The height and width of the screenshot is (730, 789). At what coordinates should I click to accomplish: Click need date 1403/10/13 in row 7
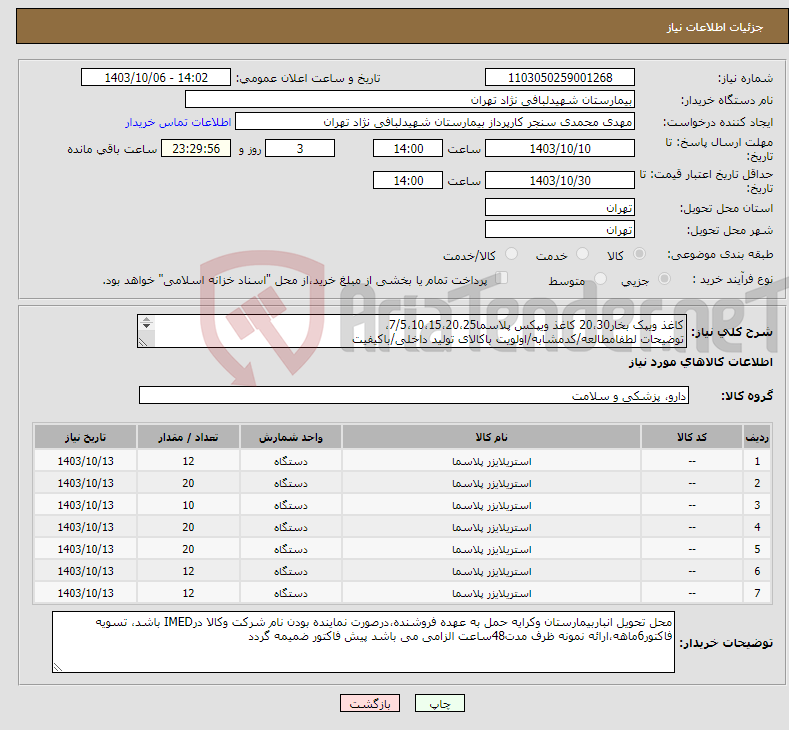click(86, 594)
